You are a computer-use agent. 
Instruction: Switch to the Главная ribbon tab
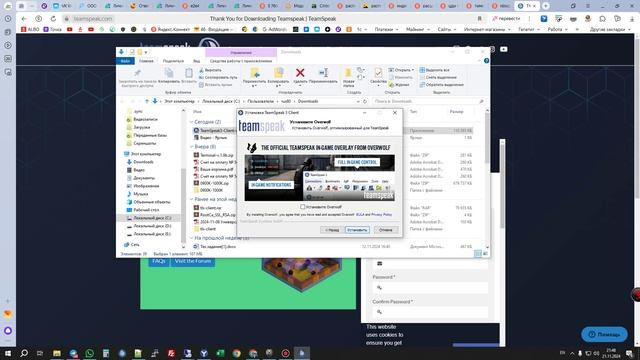click(x=146, y=61)
